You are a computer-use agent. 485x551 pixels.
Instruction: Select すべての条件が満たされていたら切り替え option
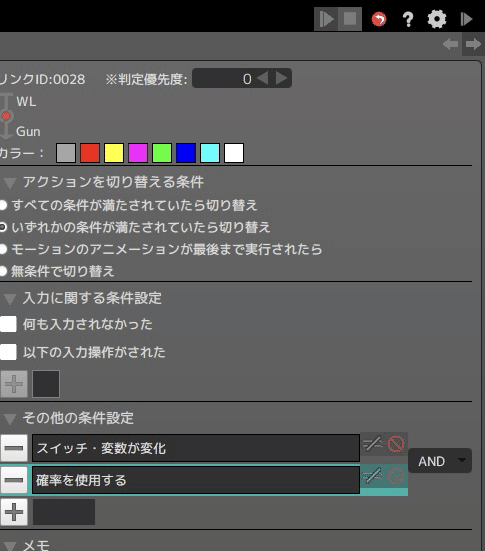pos(3,205)
